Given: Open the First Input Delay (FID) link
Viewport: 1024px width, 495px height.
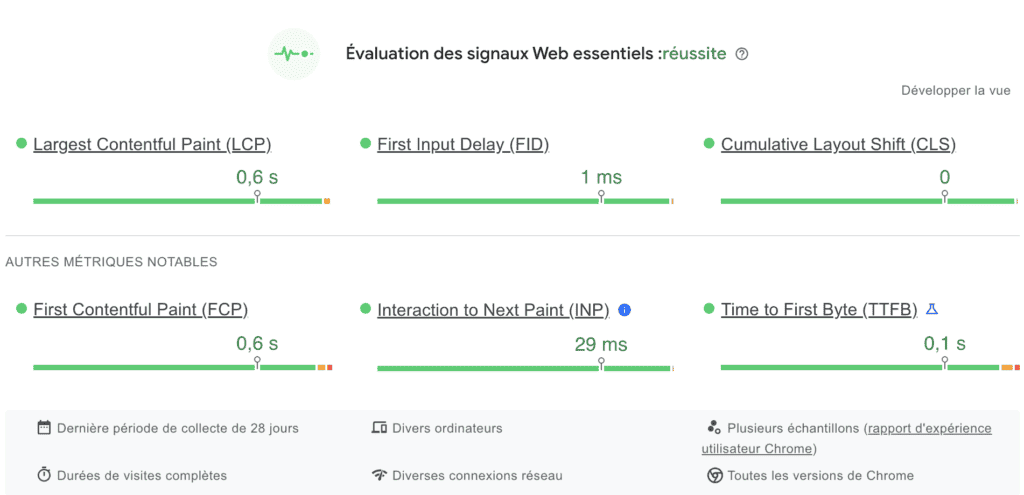Looking at the screenshot, I should (x=463, y=144).
